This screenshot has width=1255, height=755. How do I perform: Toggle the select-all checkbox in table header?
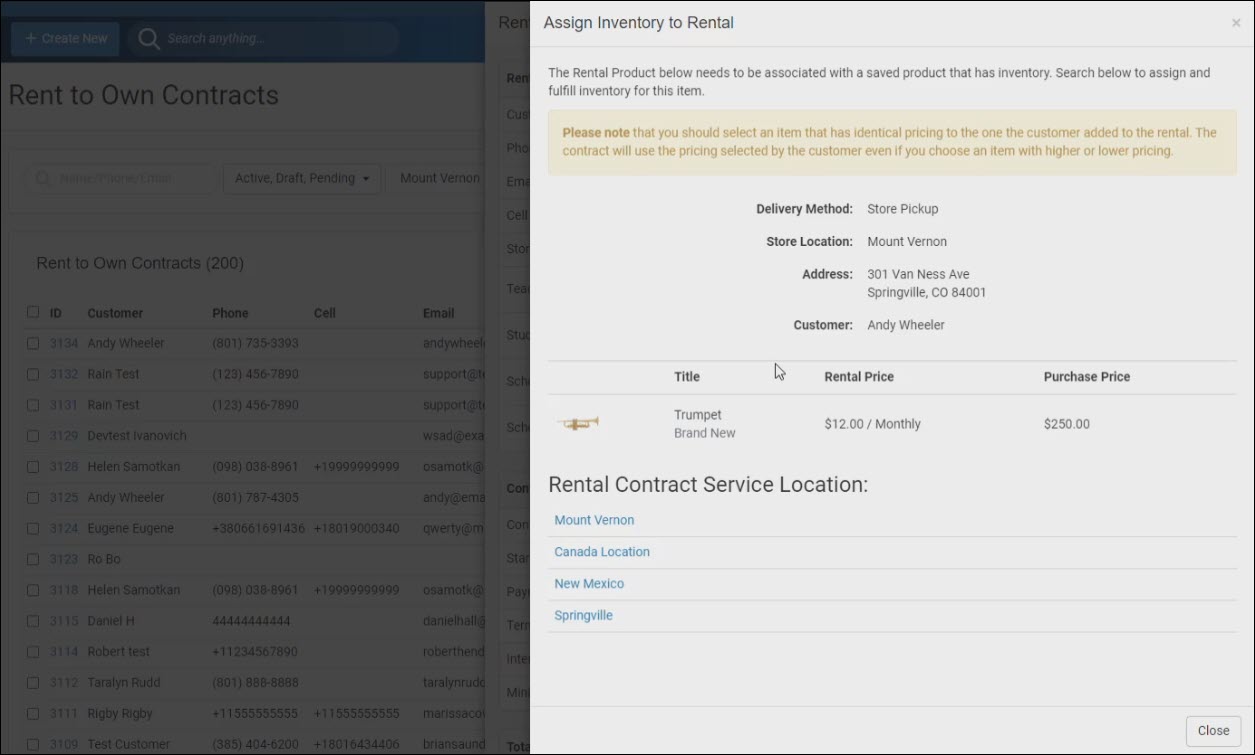[33, 312]
